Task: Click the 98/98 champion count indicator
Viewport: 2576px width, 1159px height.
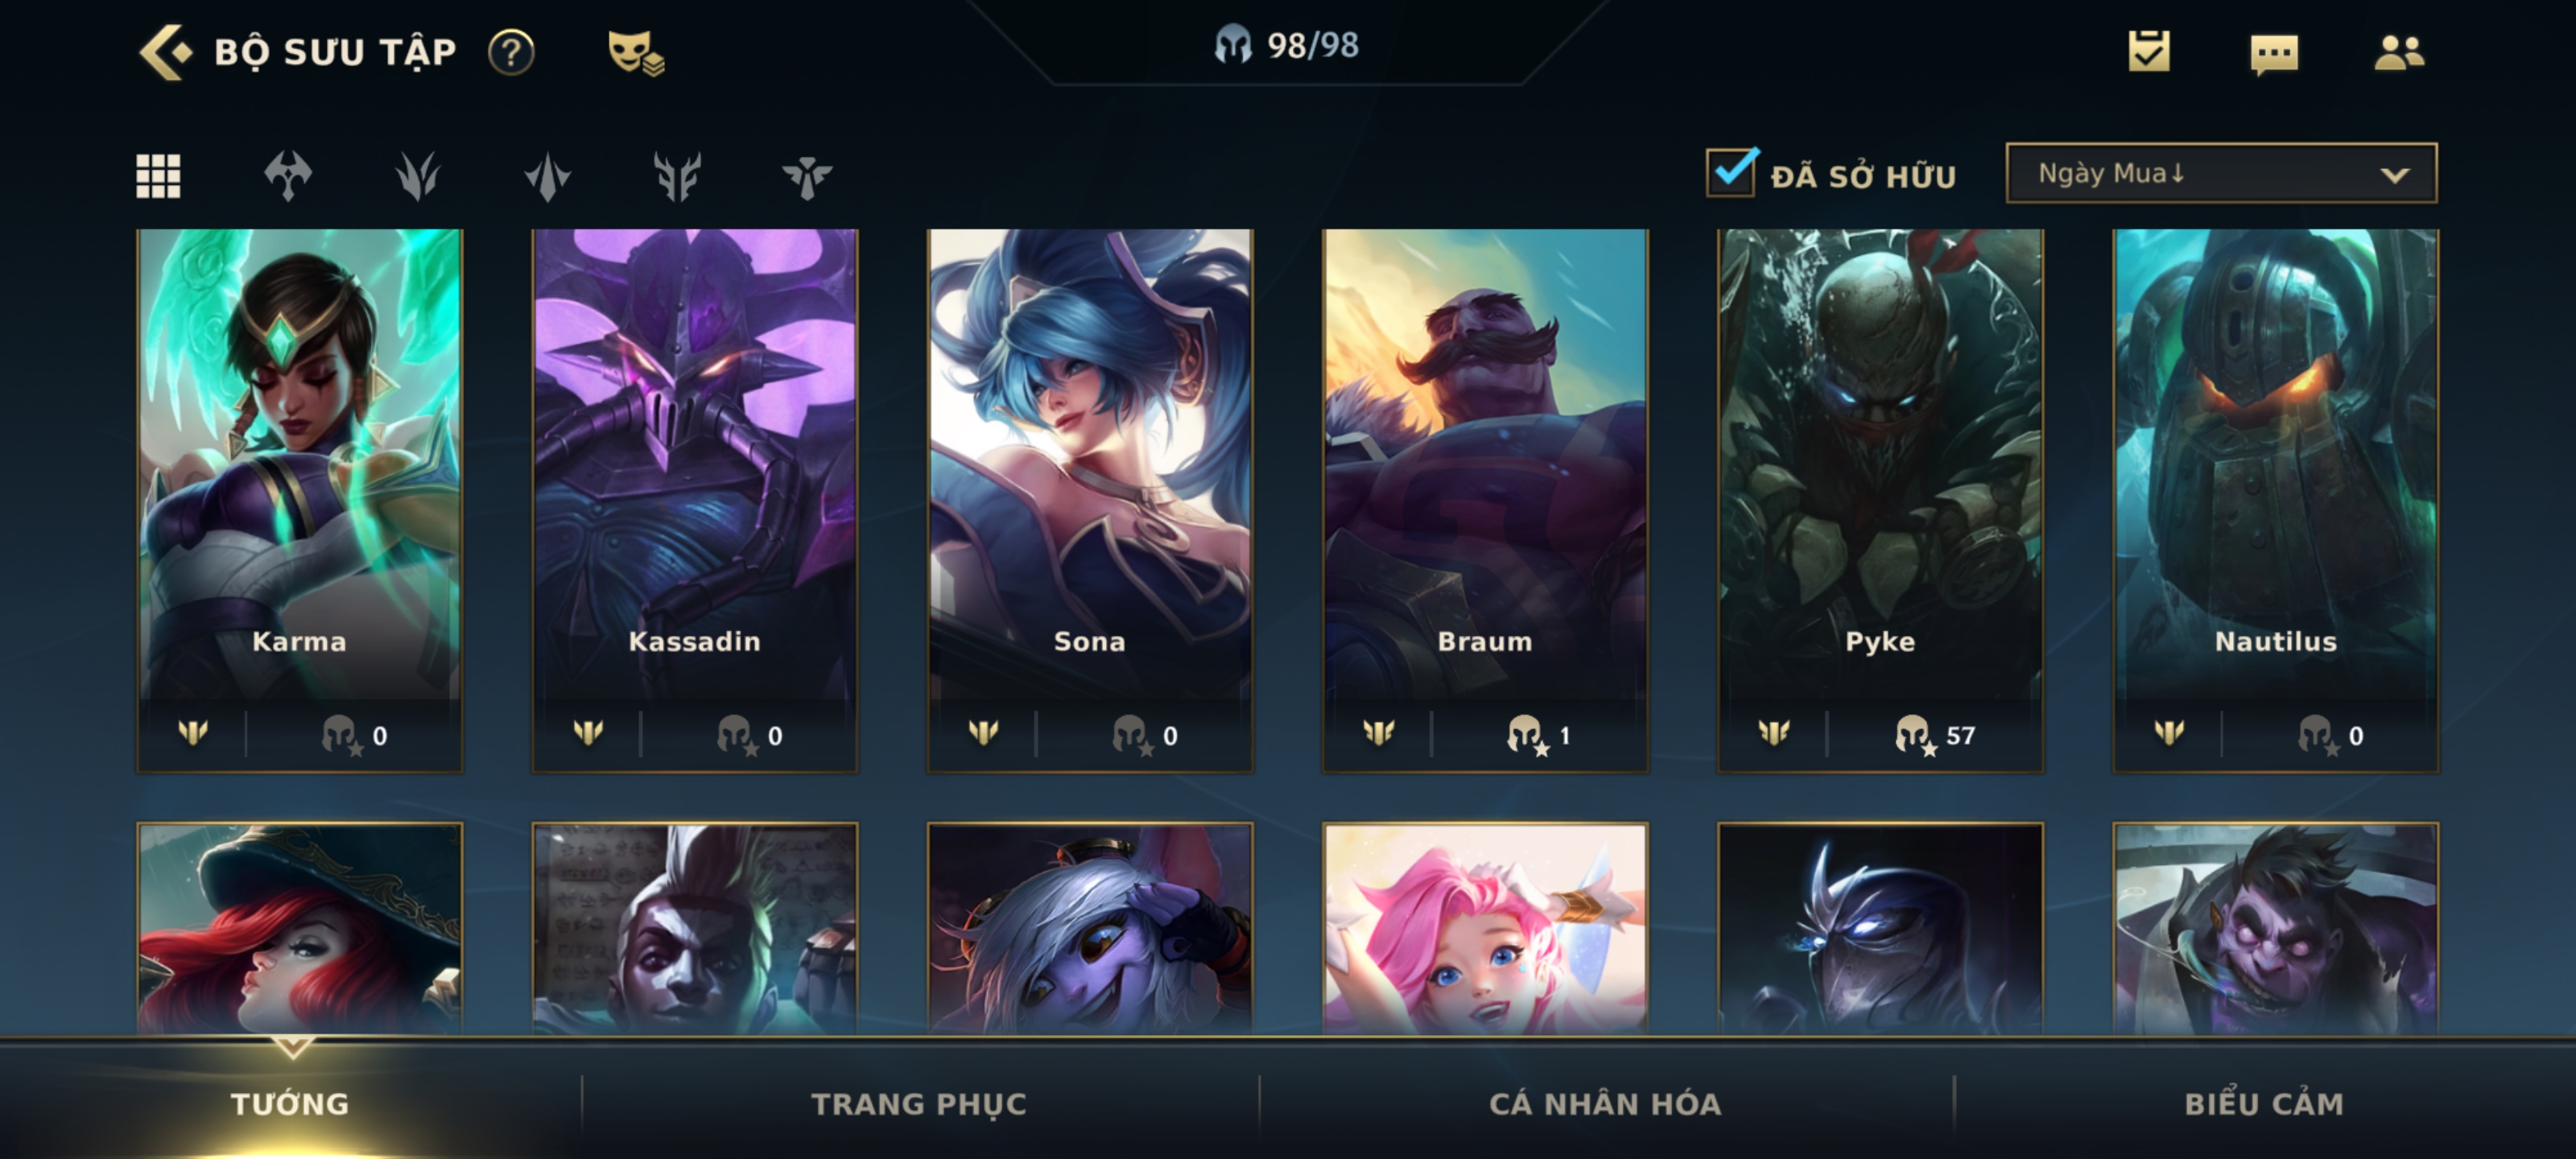Action: click(x=1287, y=45)
